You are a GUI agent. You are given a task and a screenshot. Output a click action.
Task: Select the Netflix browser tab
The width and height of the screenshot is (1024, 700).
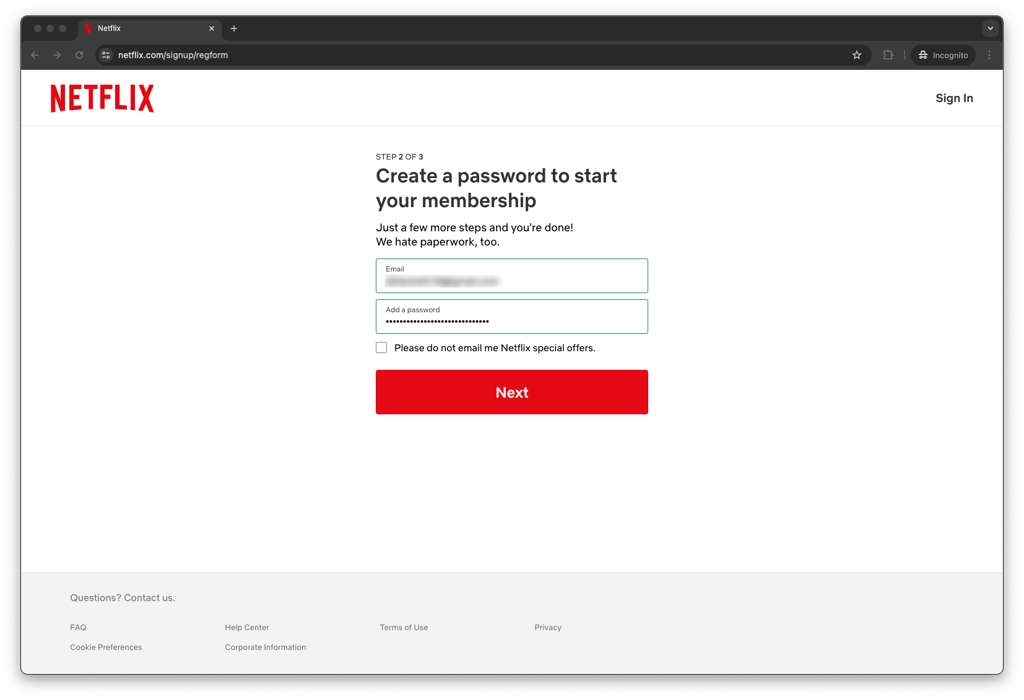click(x=150, y=29)
